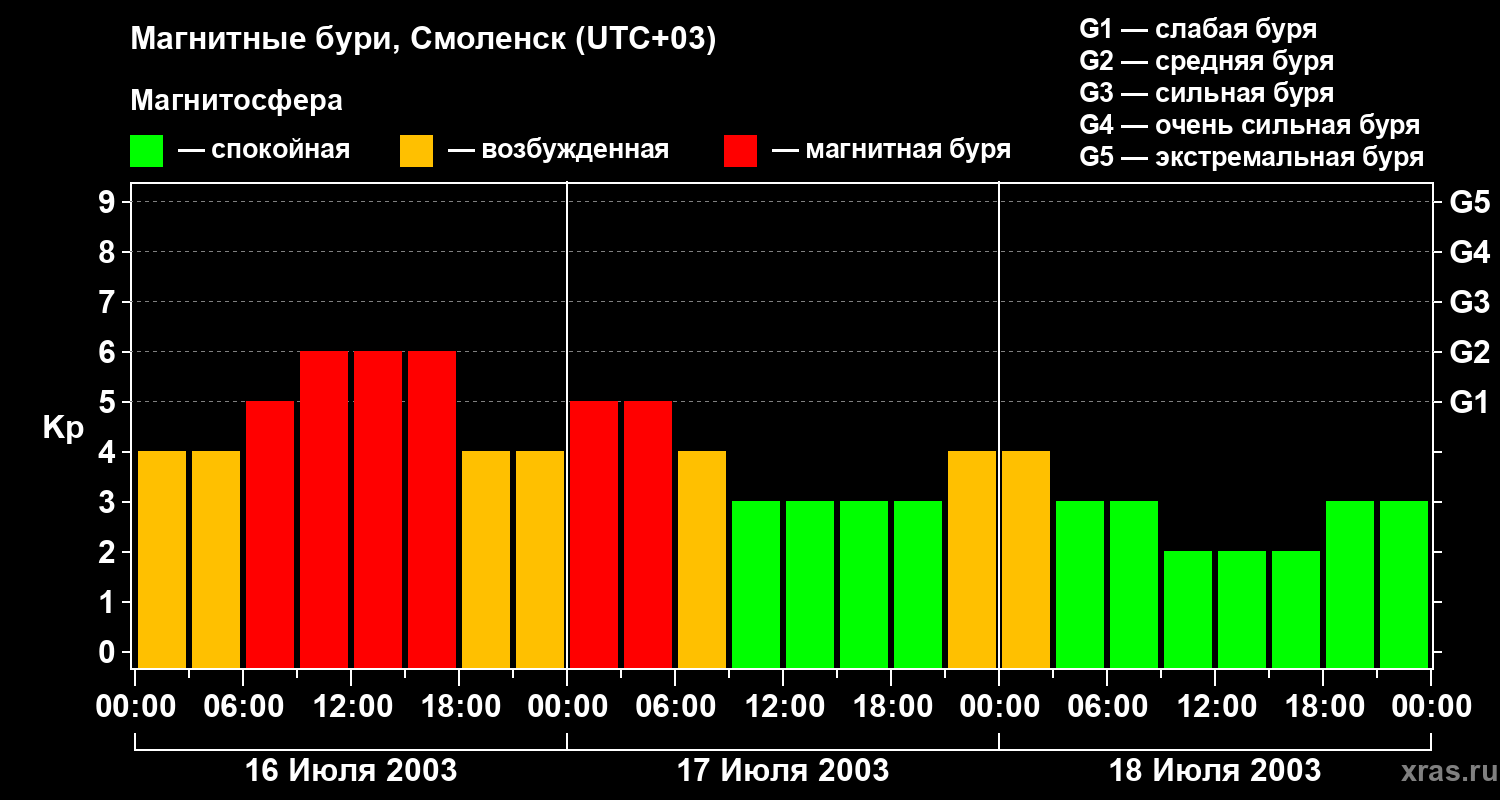1500x800 pixels.
Task: Click the '17 Июля 2003' date label
Action: click(783, 771)
